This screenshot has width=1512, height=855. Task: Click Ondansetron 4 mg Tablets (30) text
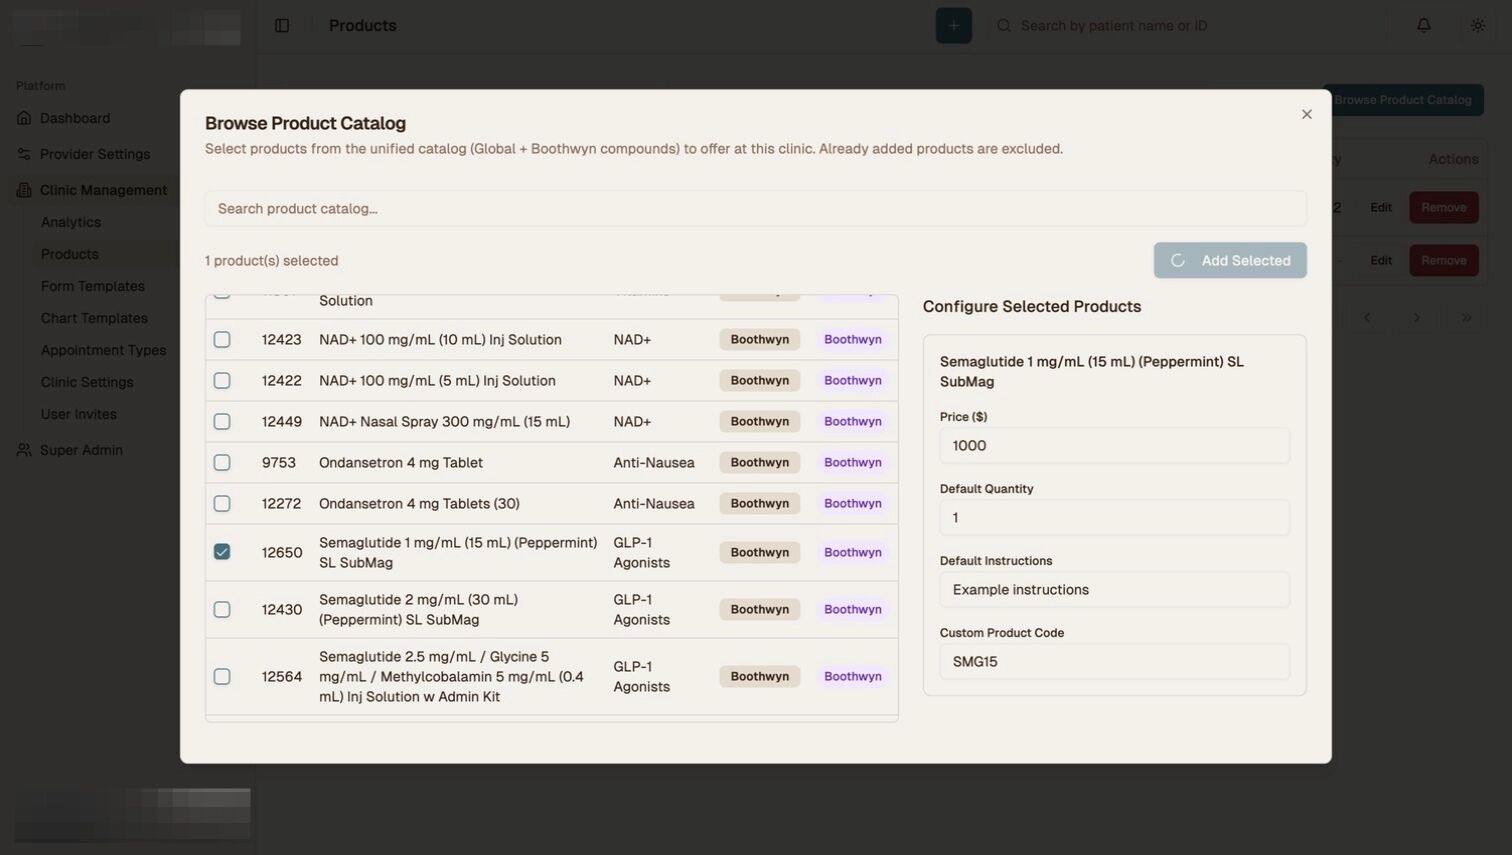tap(419, 504)
